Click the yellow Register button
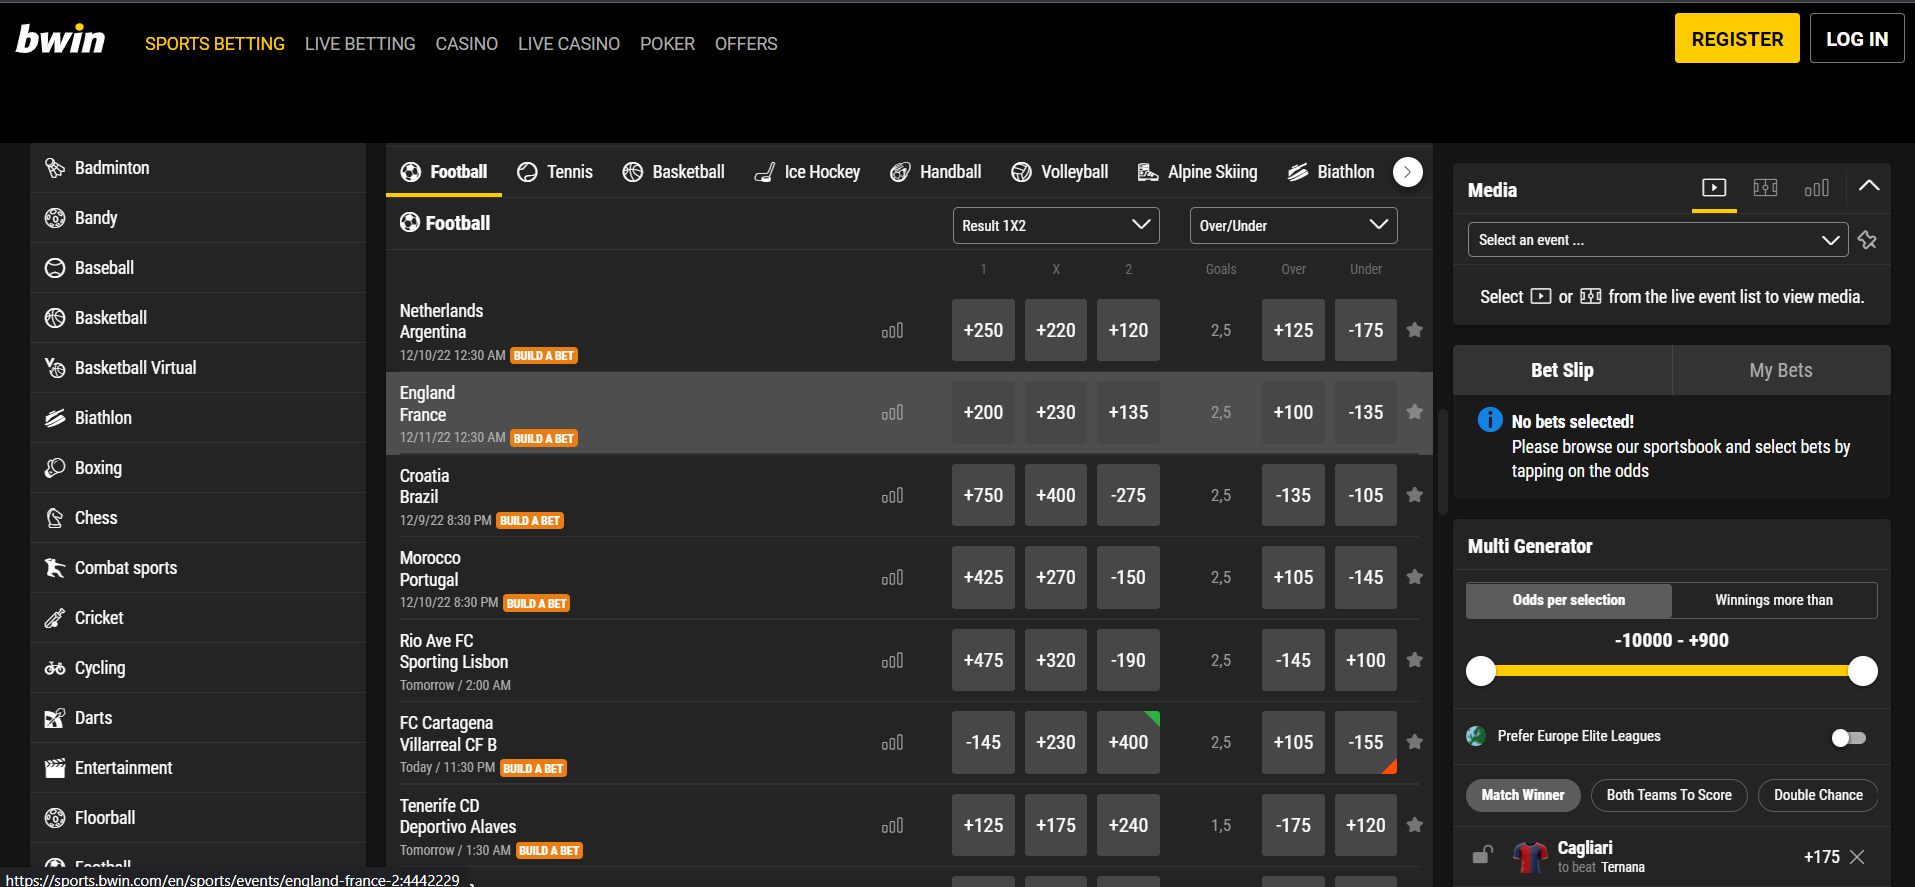 pyautogui.click(x=1736, y=39)
